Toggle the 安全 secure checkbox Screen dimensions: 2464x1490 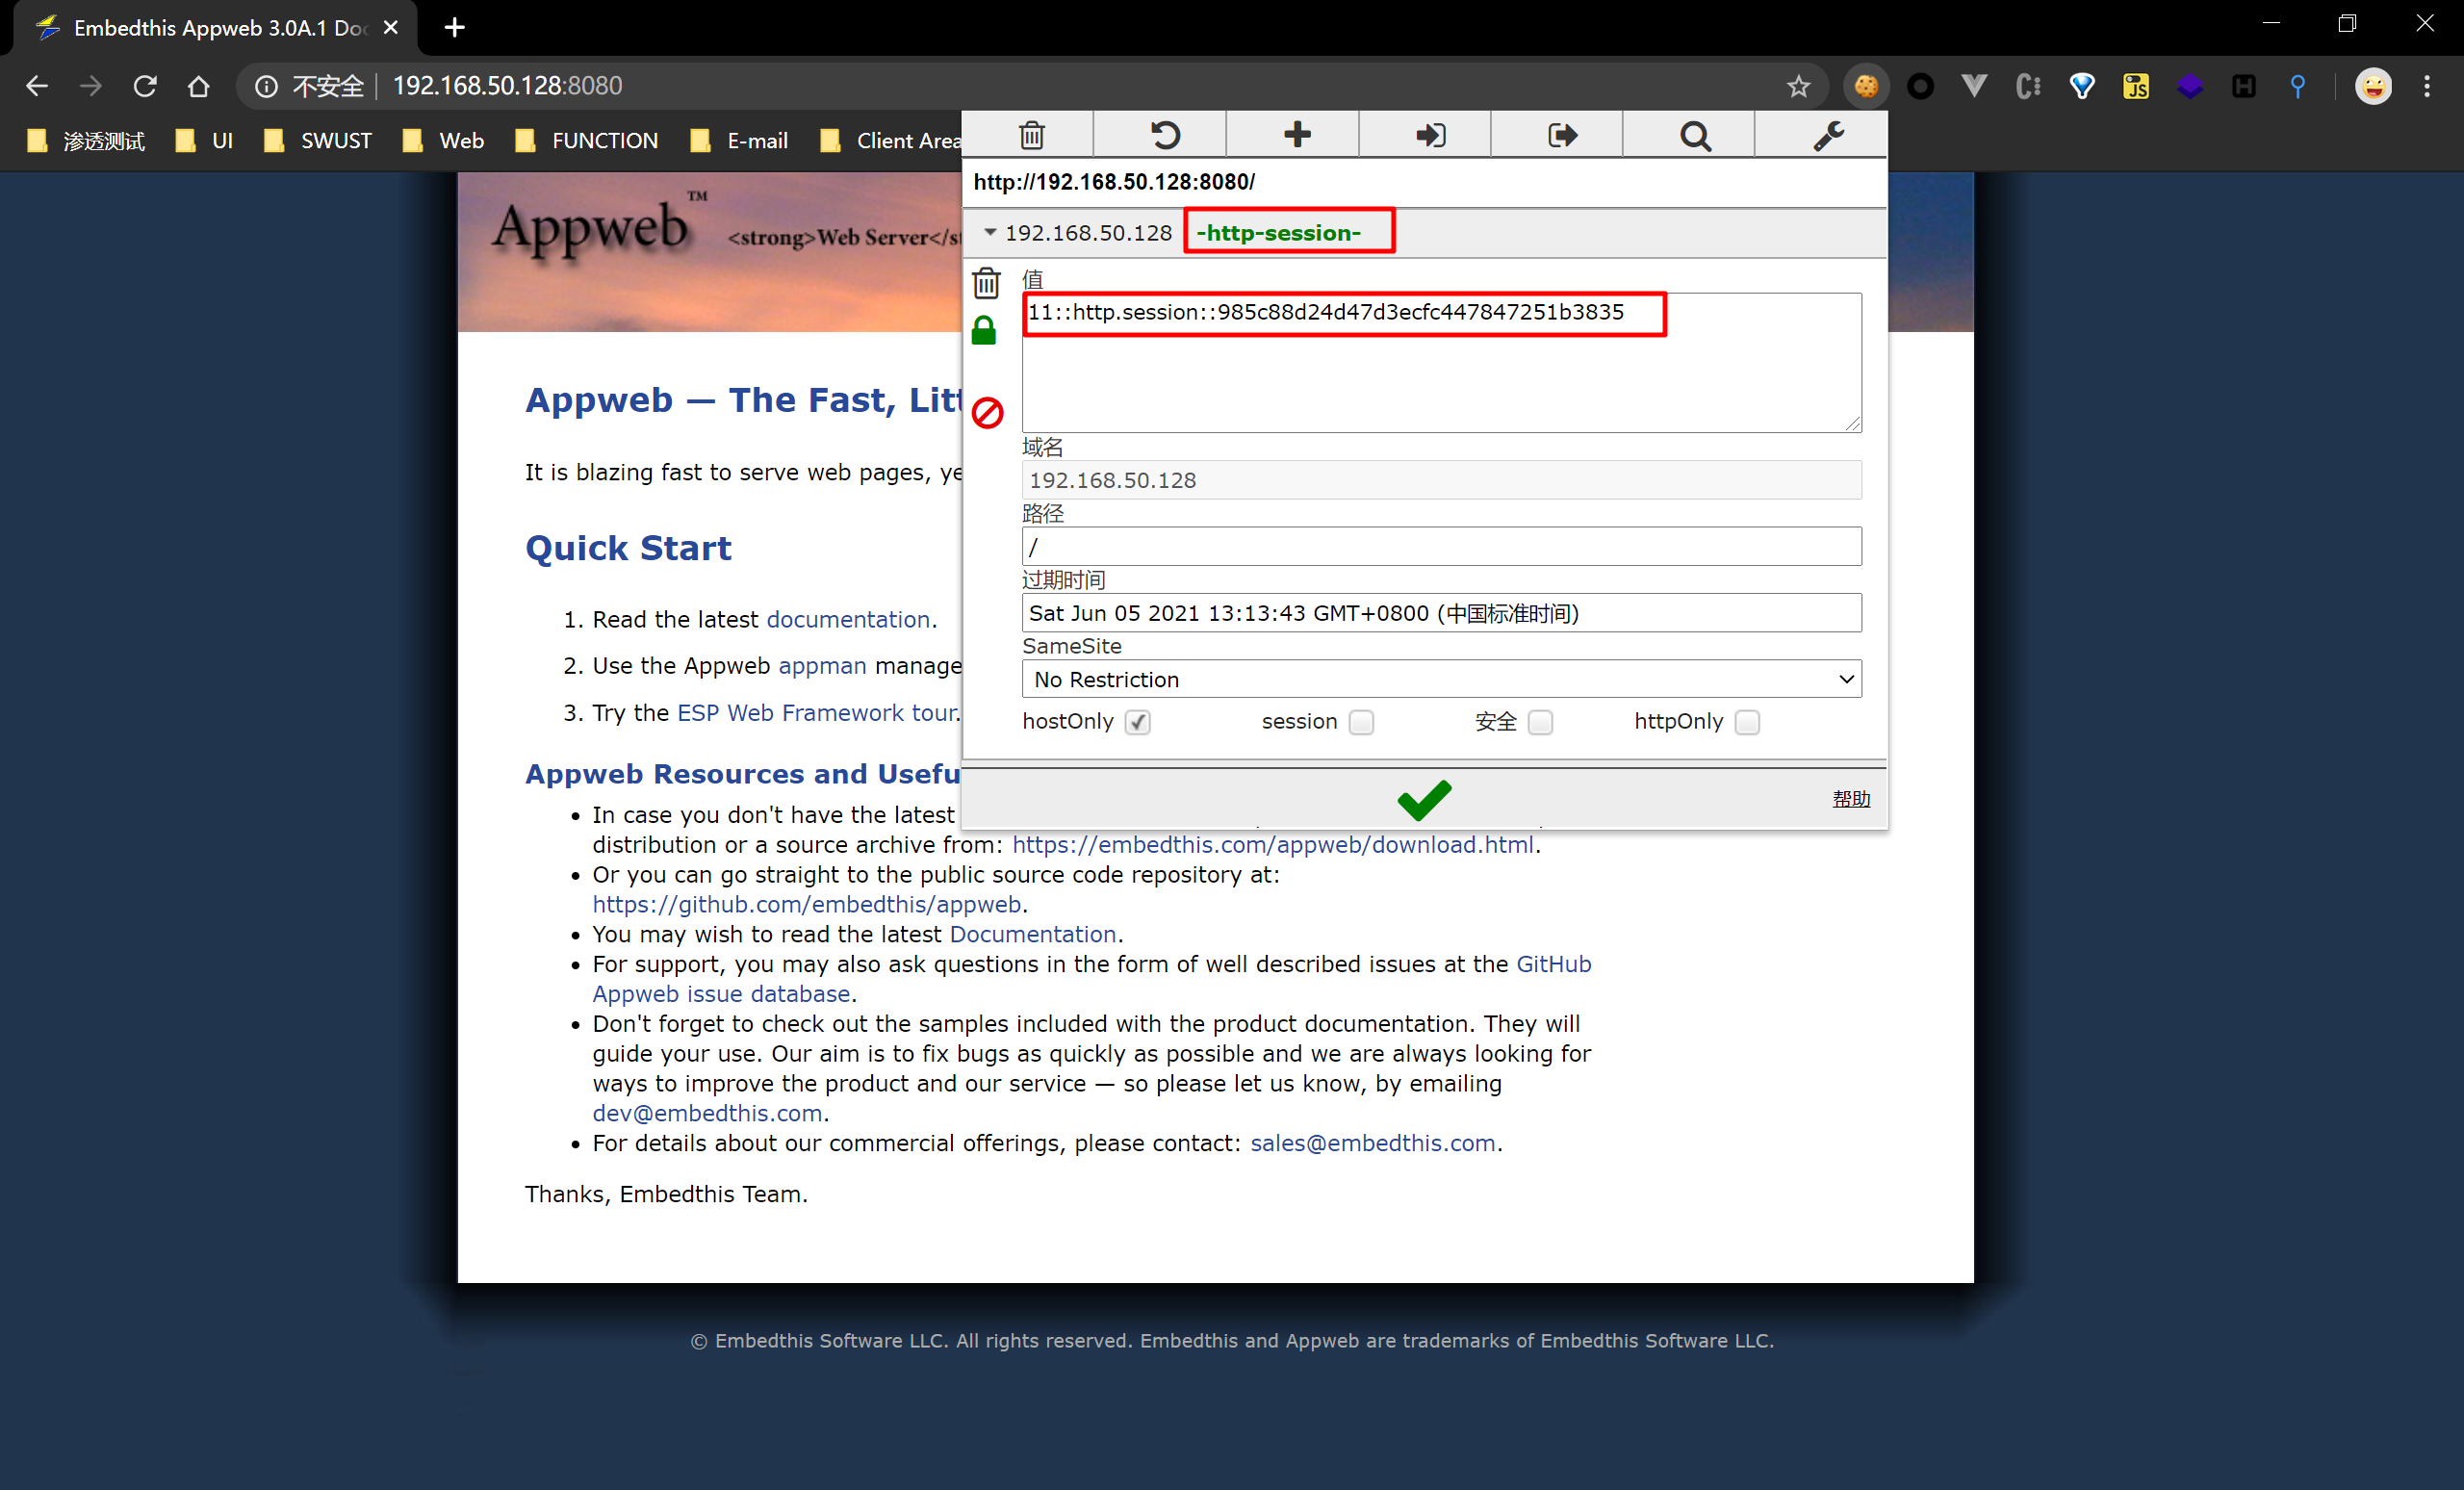(1540, 722)
